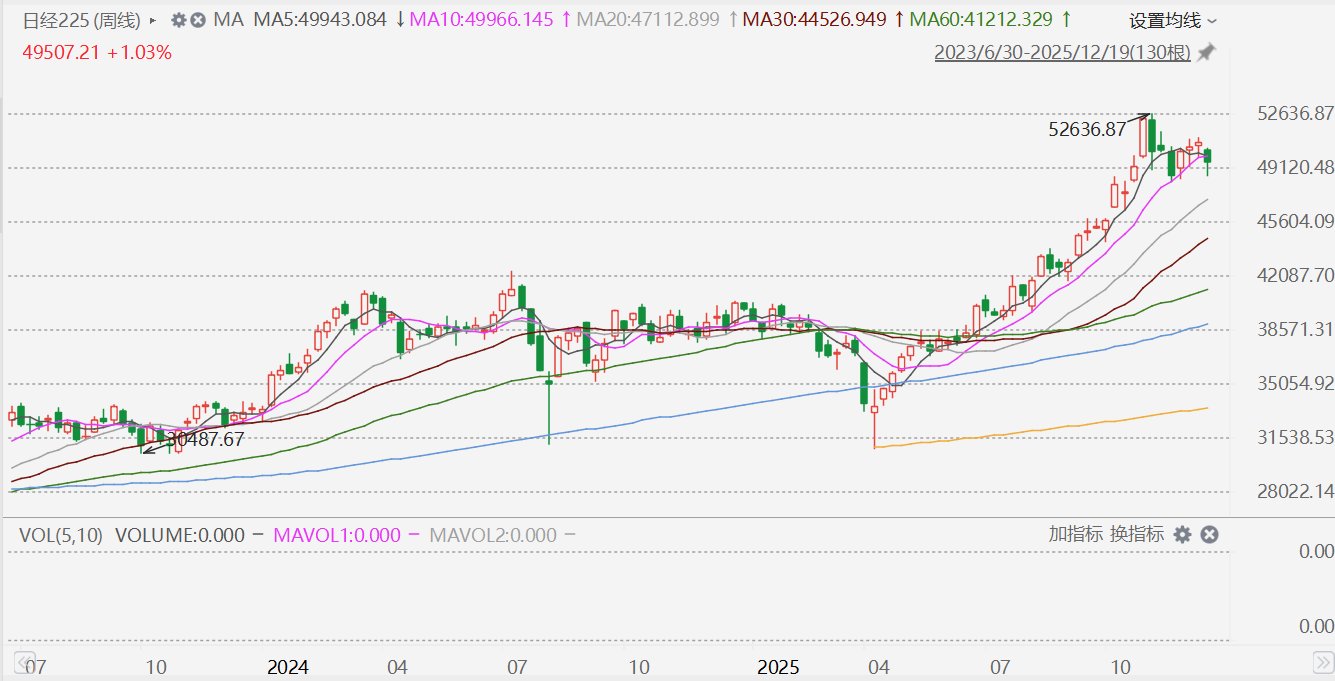Click the pin icon beside the date range

[x=1207, y=52]
